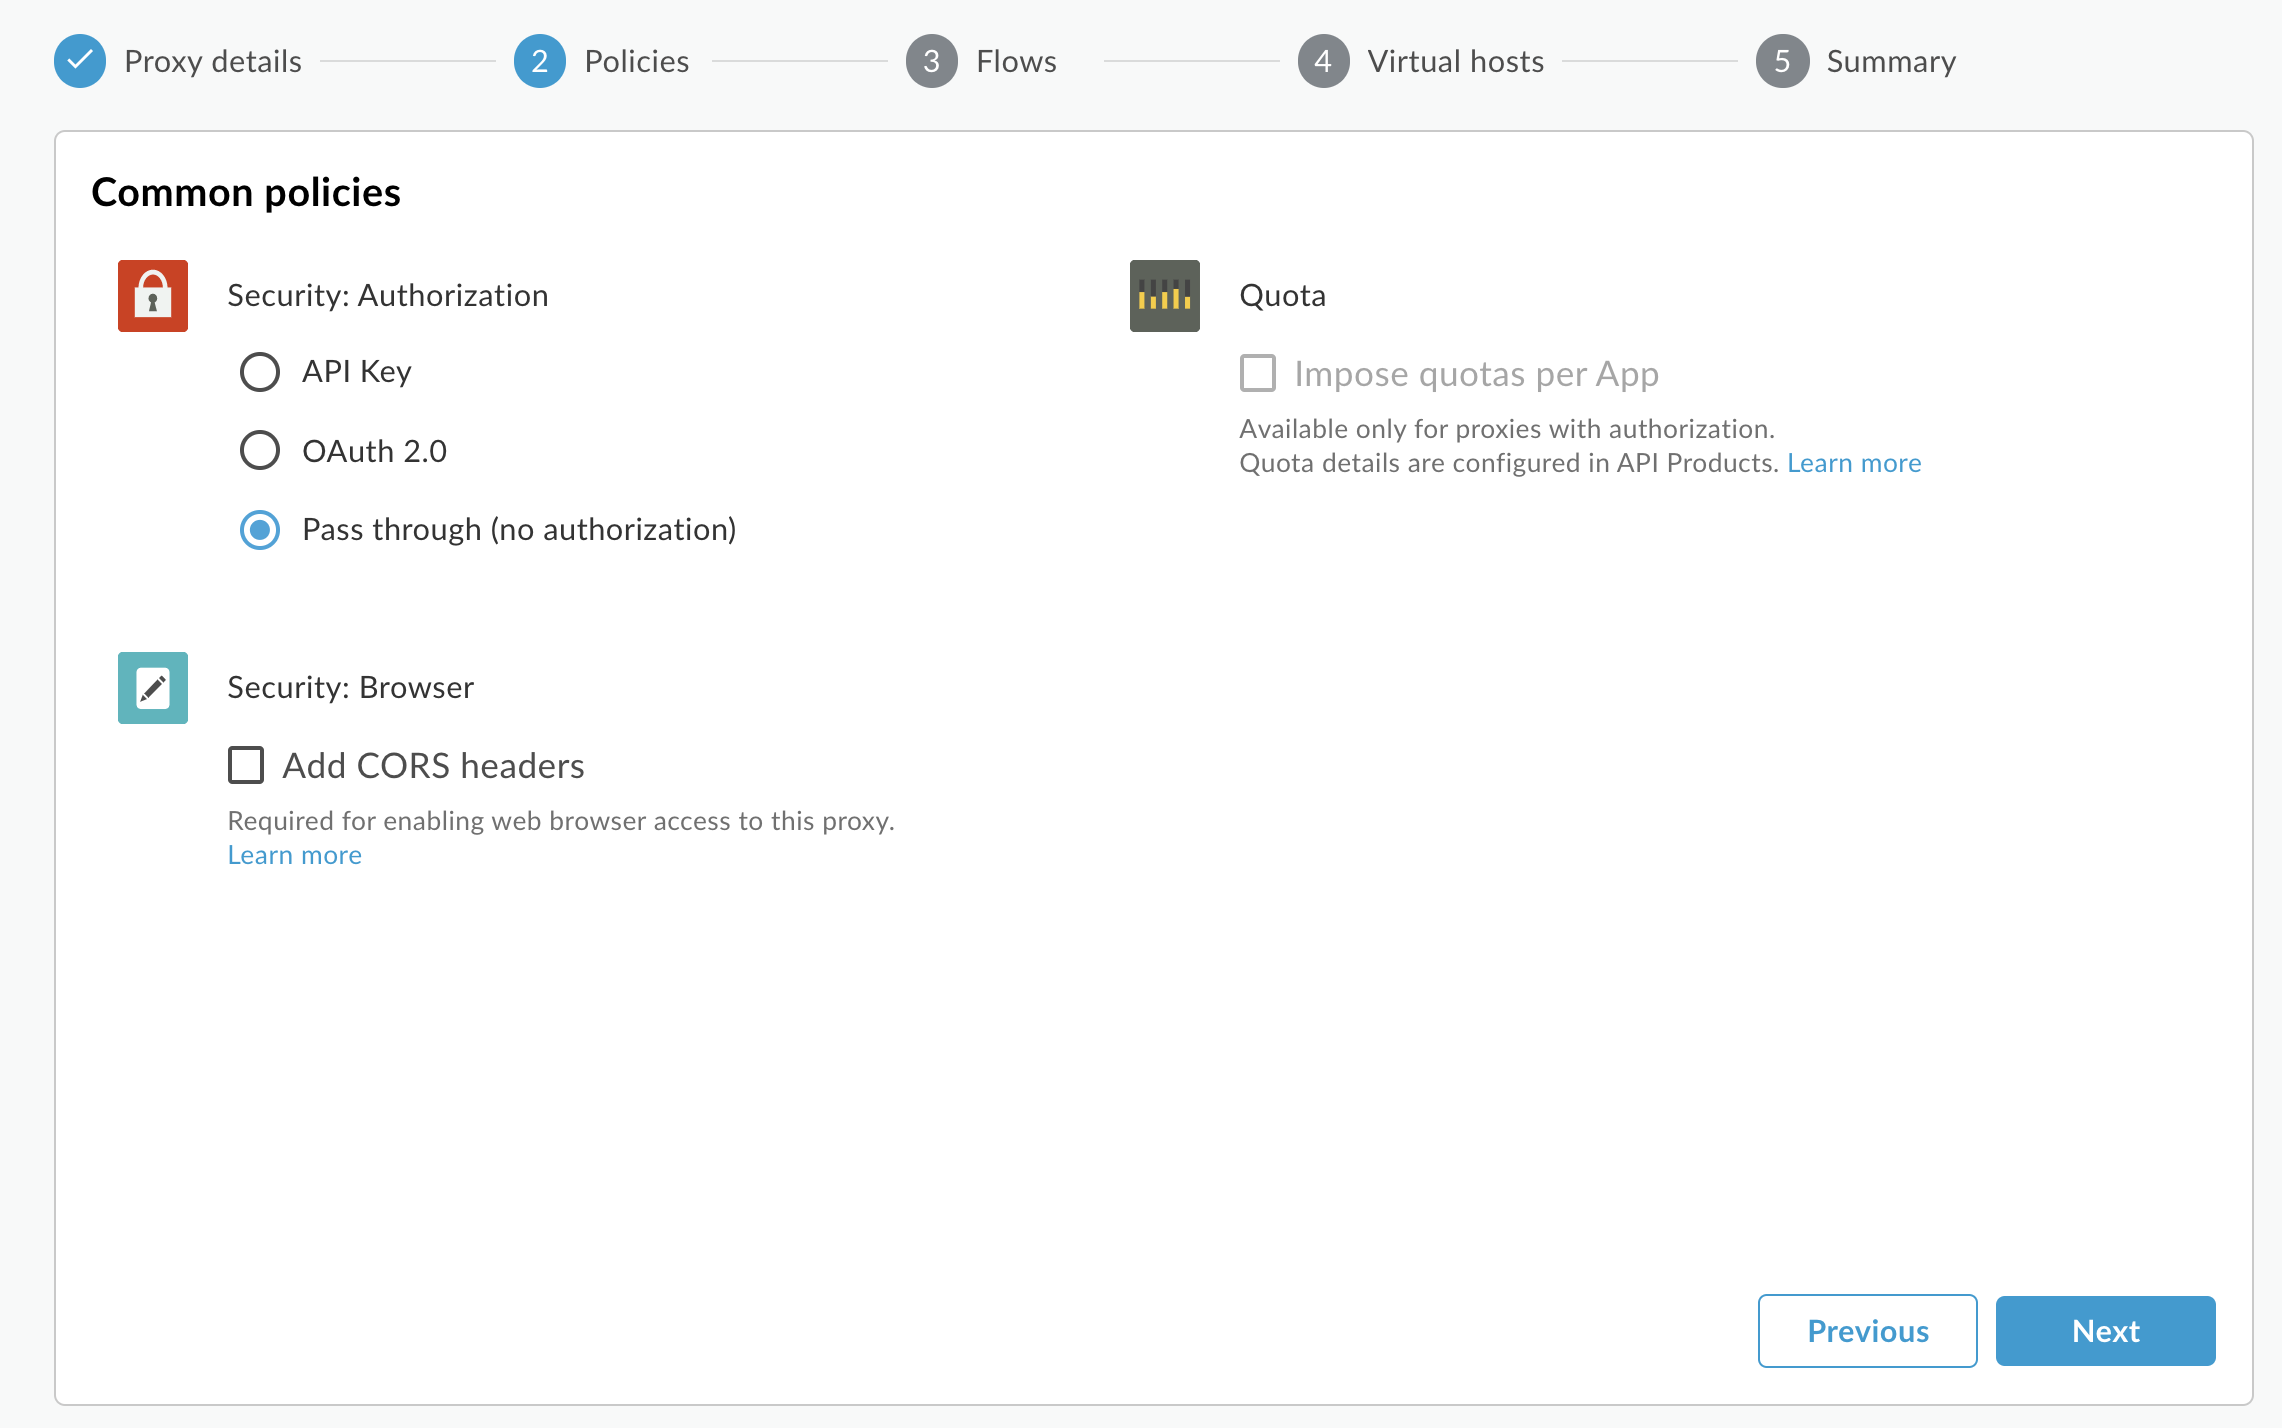
Task: Select the OAuth 2.0 radio button
Action: [258, 449]
